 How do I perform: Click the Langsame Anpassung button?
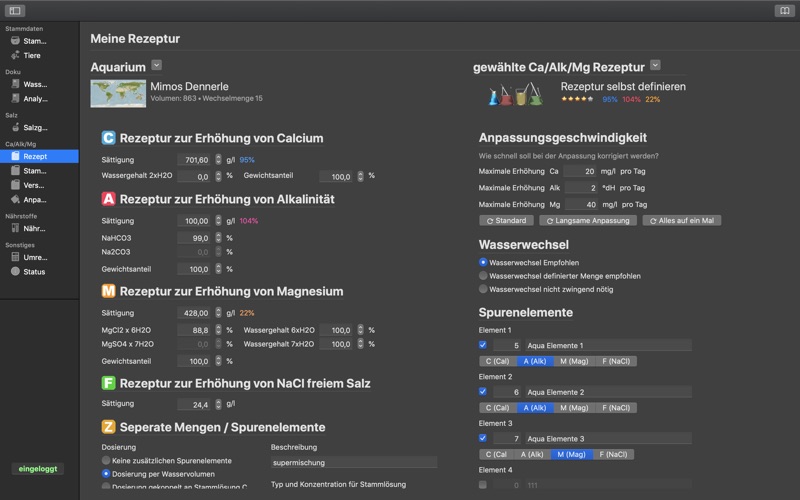(x=588, y=220)
